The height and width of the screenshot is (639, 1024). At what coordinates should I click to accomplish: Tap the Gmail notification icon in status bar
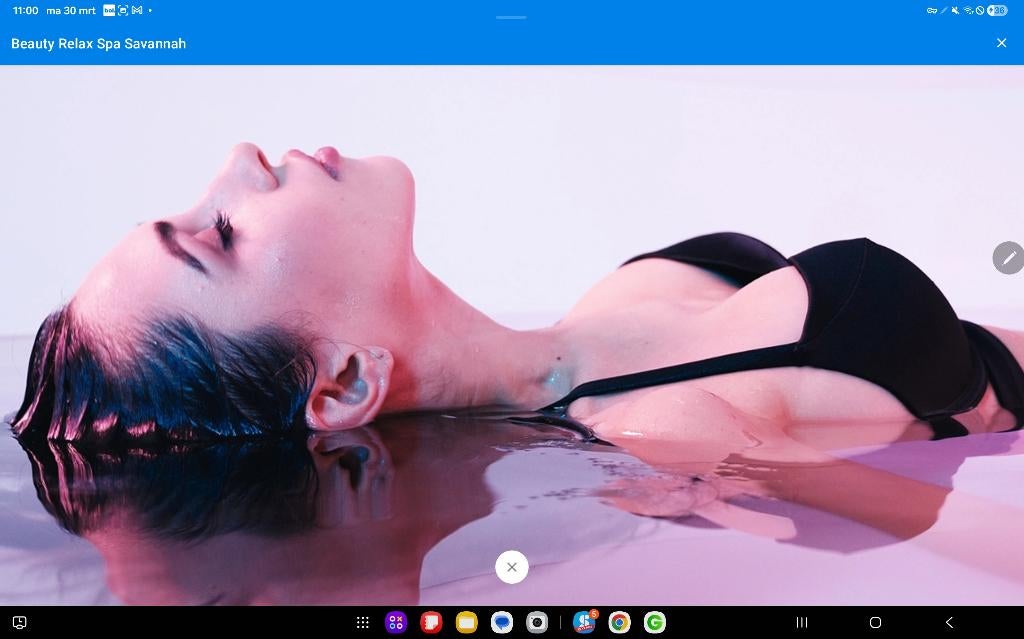[x=137, y=10]
